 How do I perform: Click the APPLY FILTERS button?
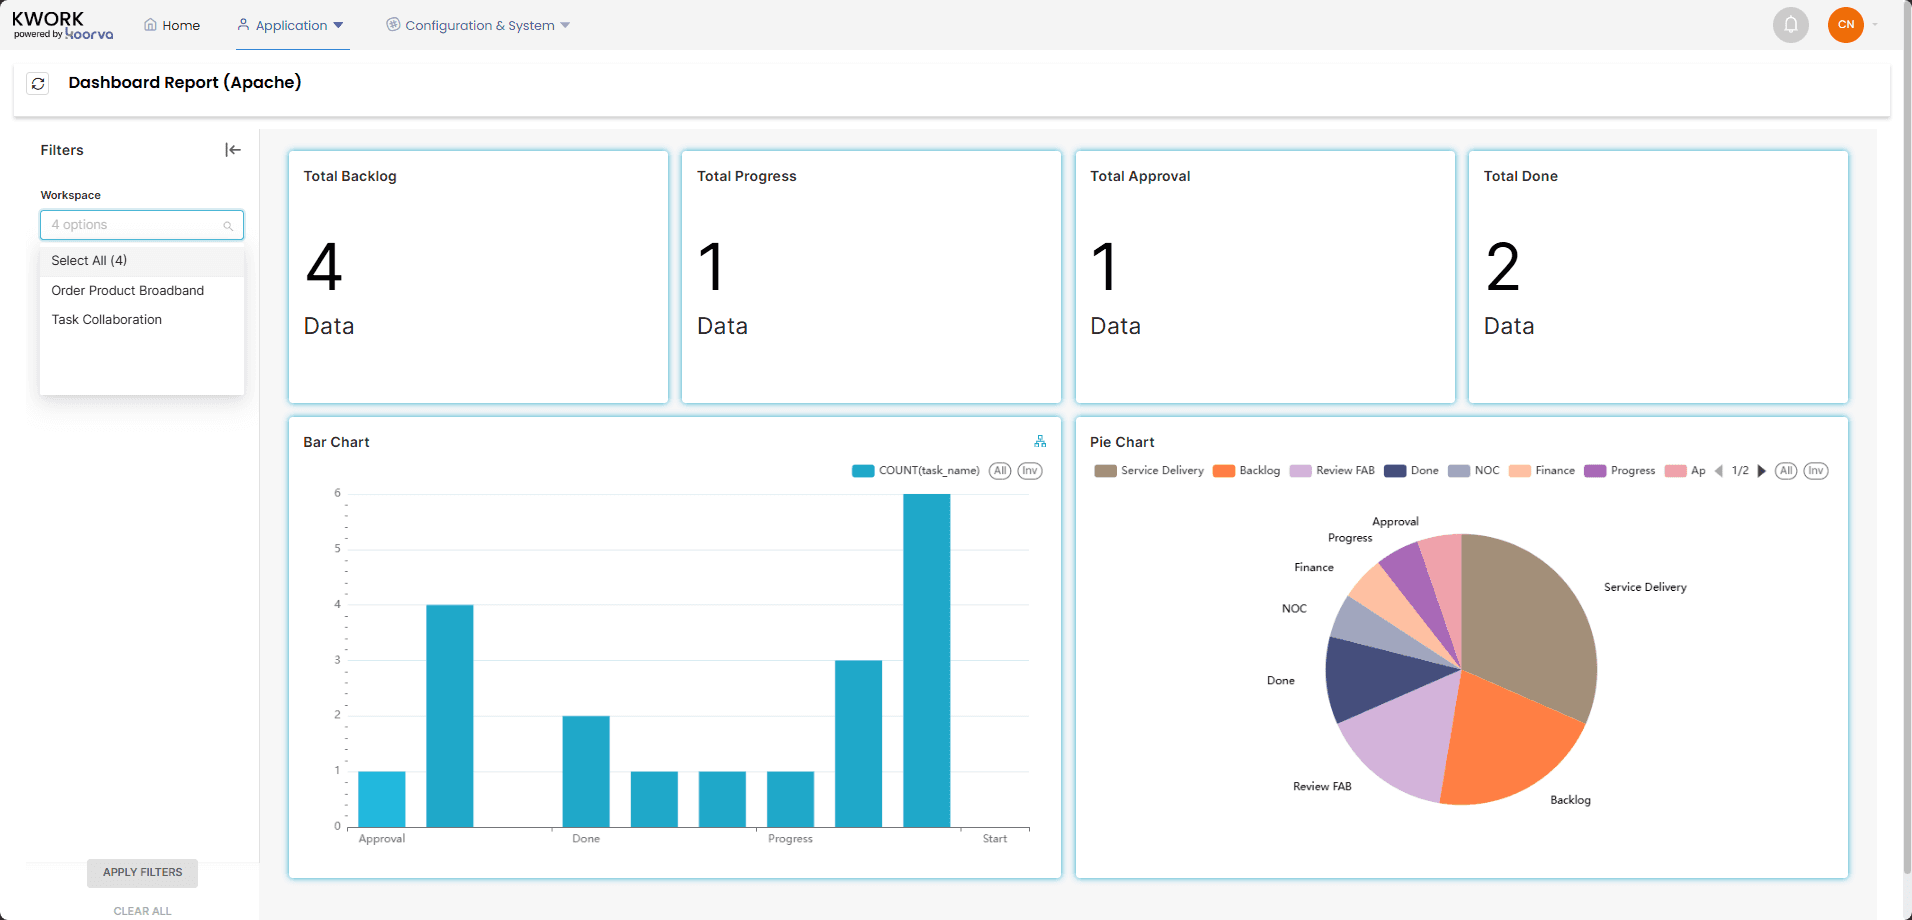[143, 873]
